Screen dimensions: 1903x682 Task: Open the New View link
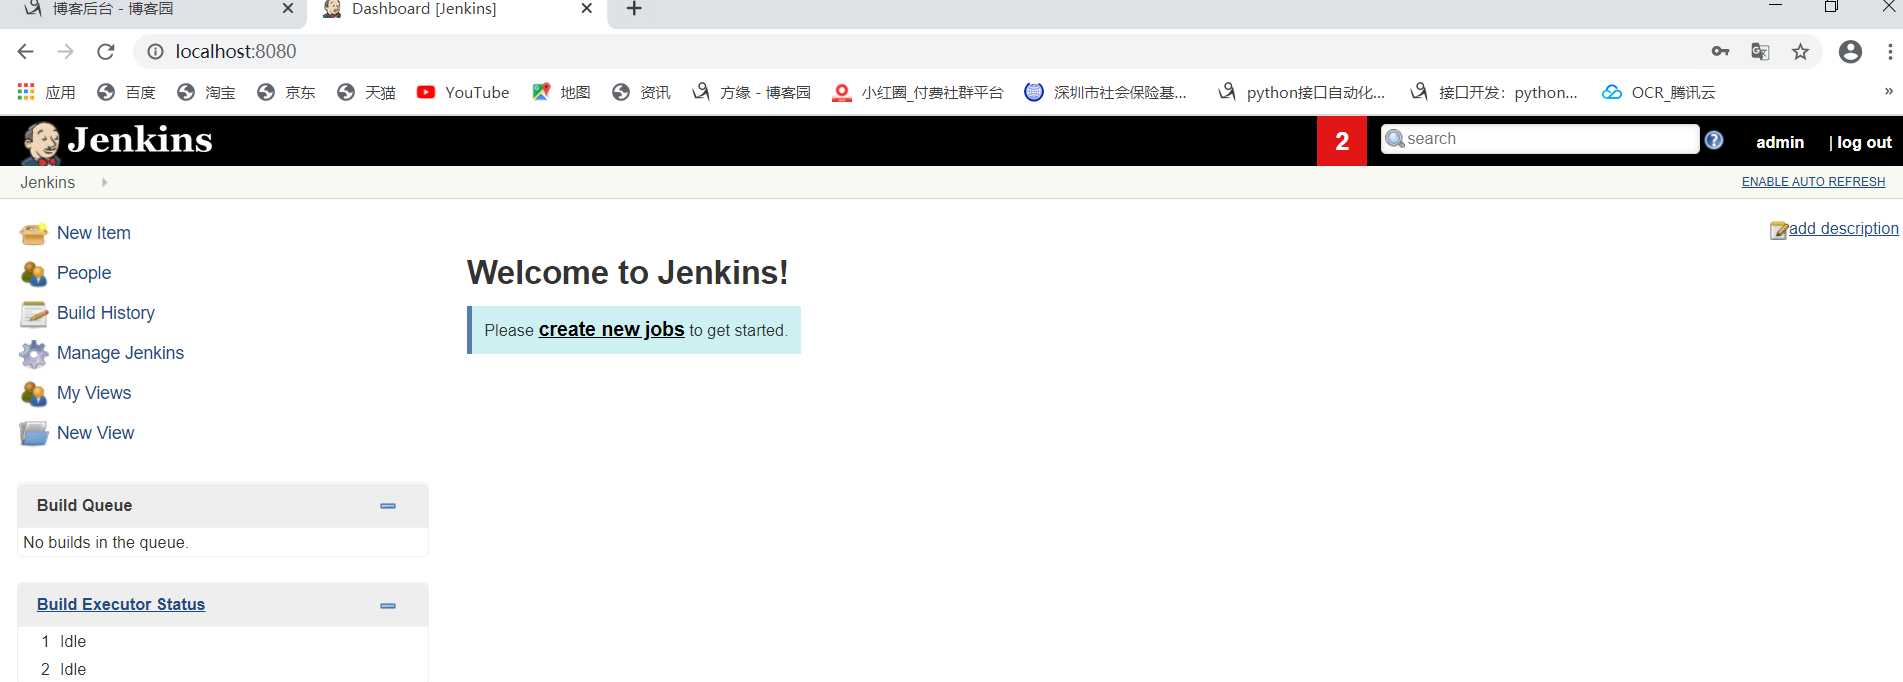tap(95, 433)
